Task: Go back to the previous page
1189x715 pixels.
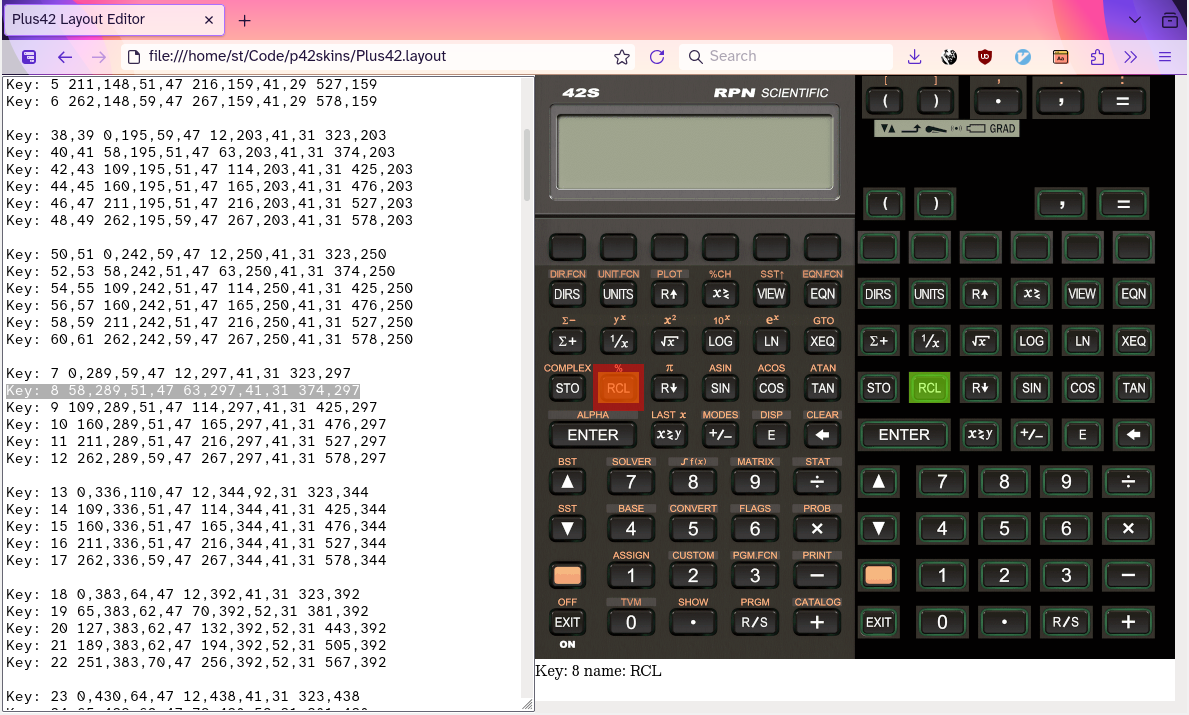Action: pos(65,57)
